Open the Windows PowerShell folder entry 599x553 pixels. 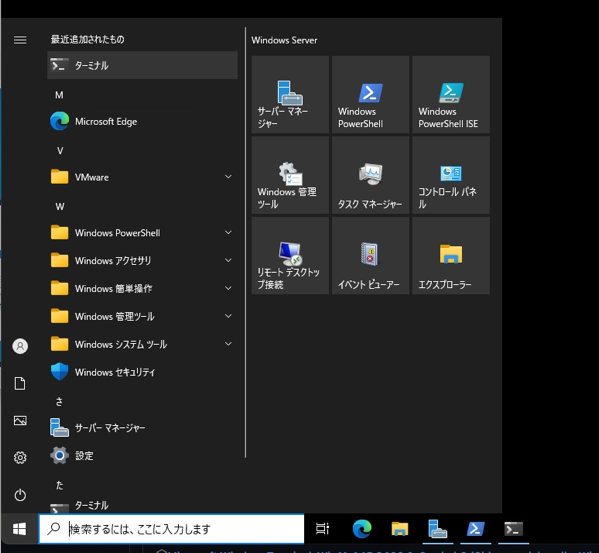coord(142,233)
